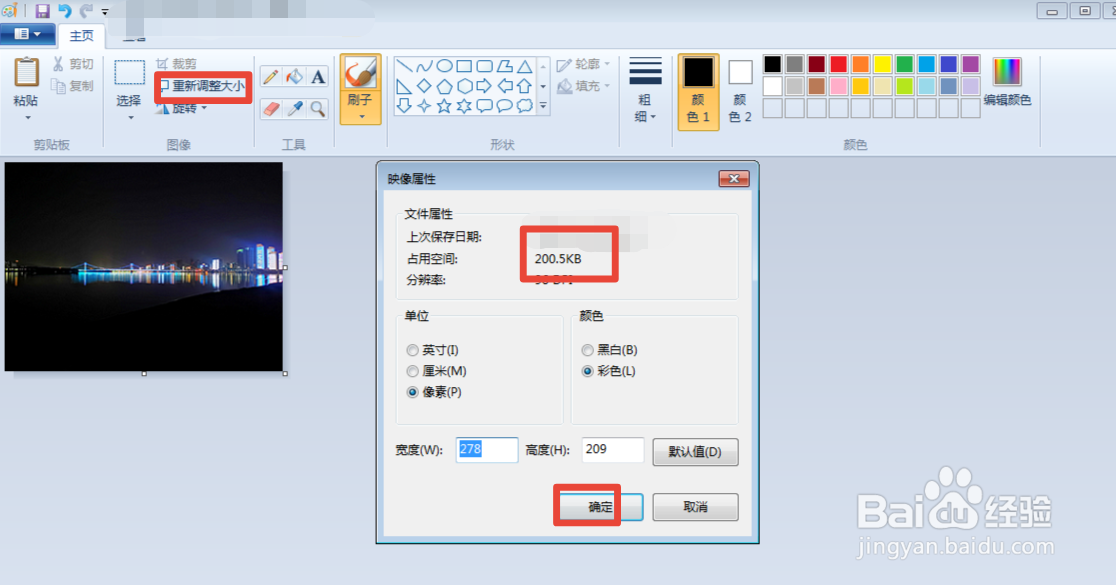Select the Magnifier tool

click(318, 108)
